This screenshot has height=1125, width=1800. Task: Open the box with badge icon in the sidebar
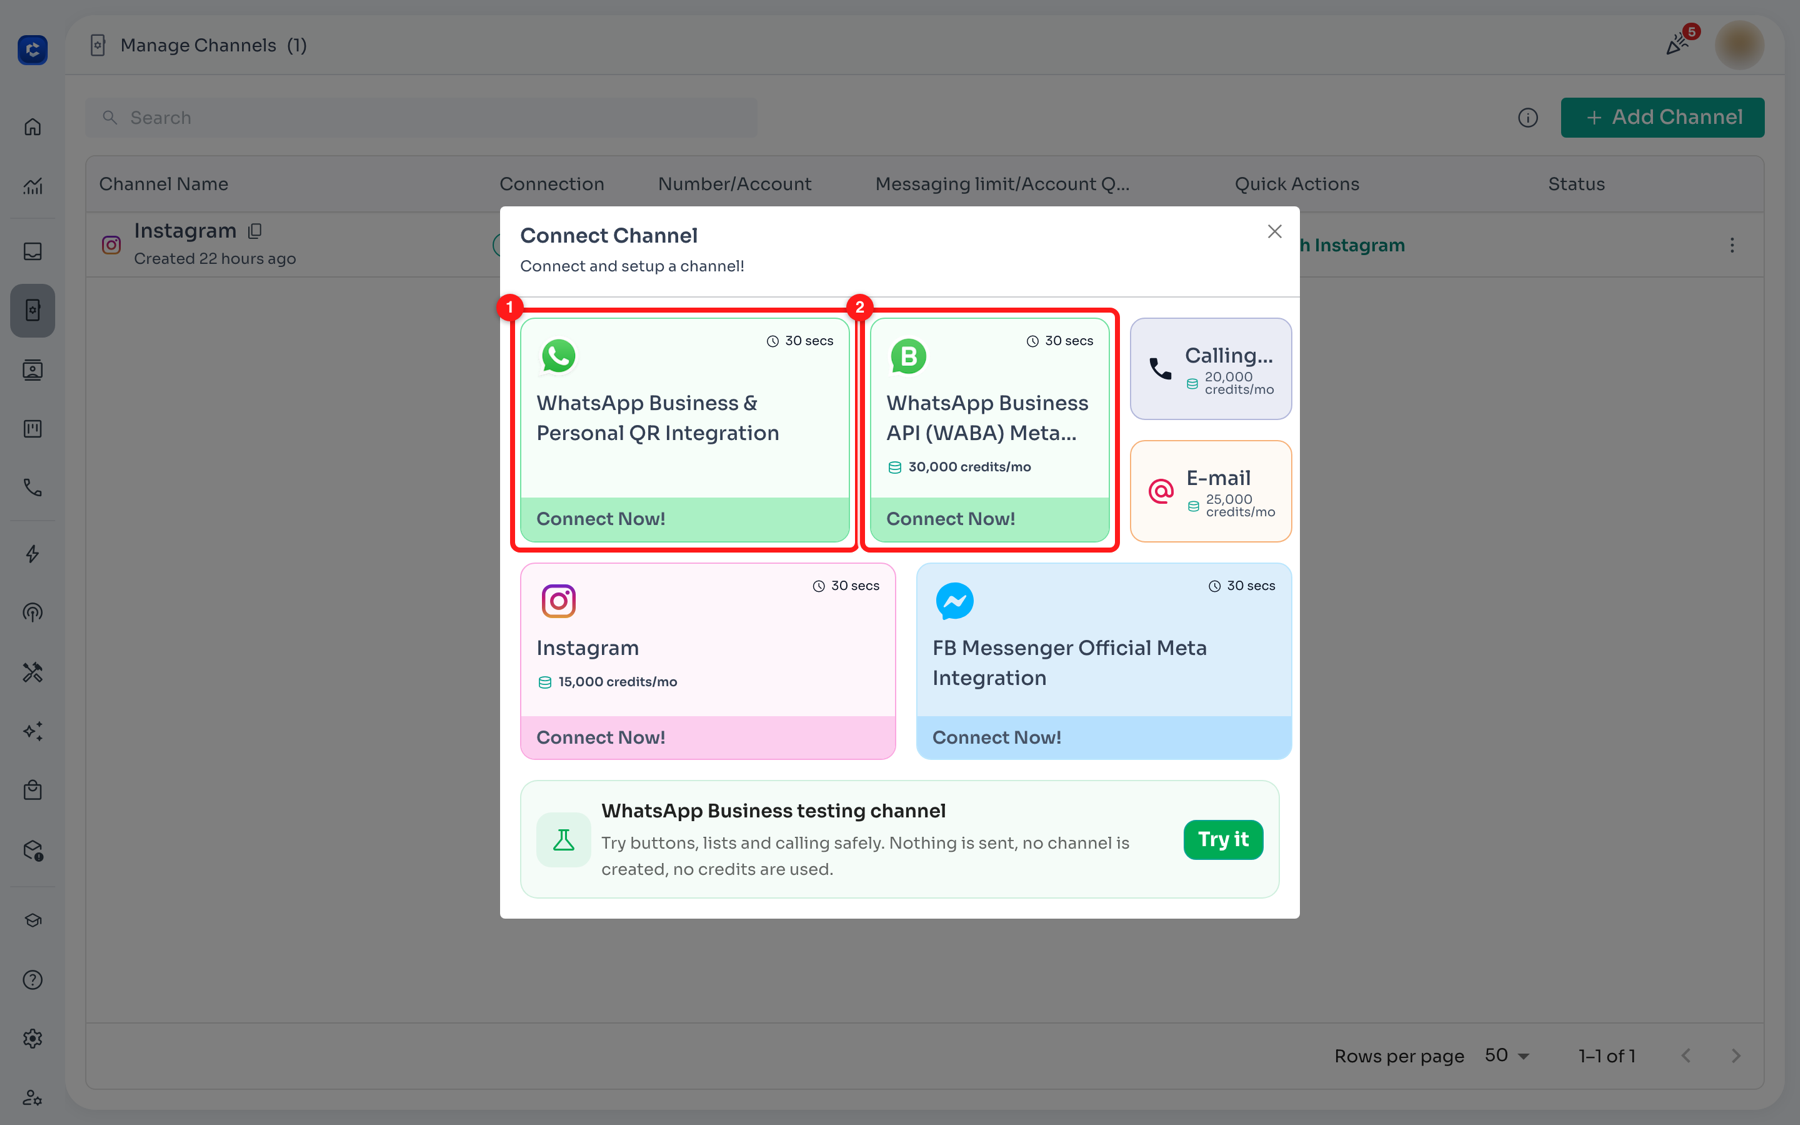point(33,850)
